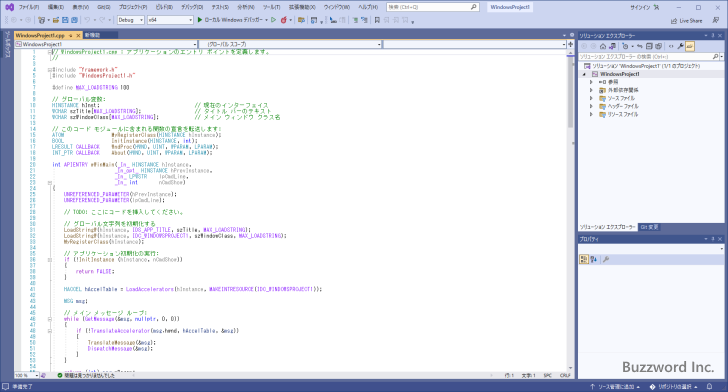Screen dimensions: 728x392
Task: Click the Open File folder toolbar icon
Action: pos(56,20)
